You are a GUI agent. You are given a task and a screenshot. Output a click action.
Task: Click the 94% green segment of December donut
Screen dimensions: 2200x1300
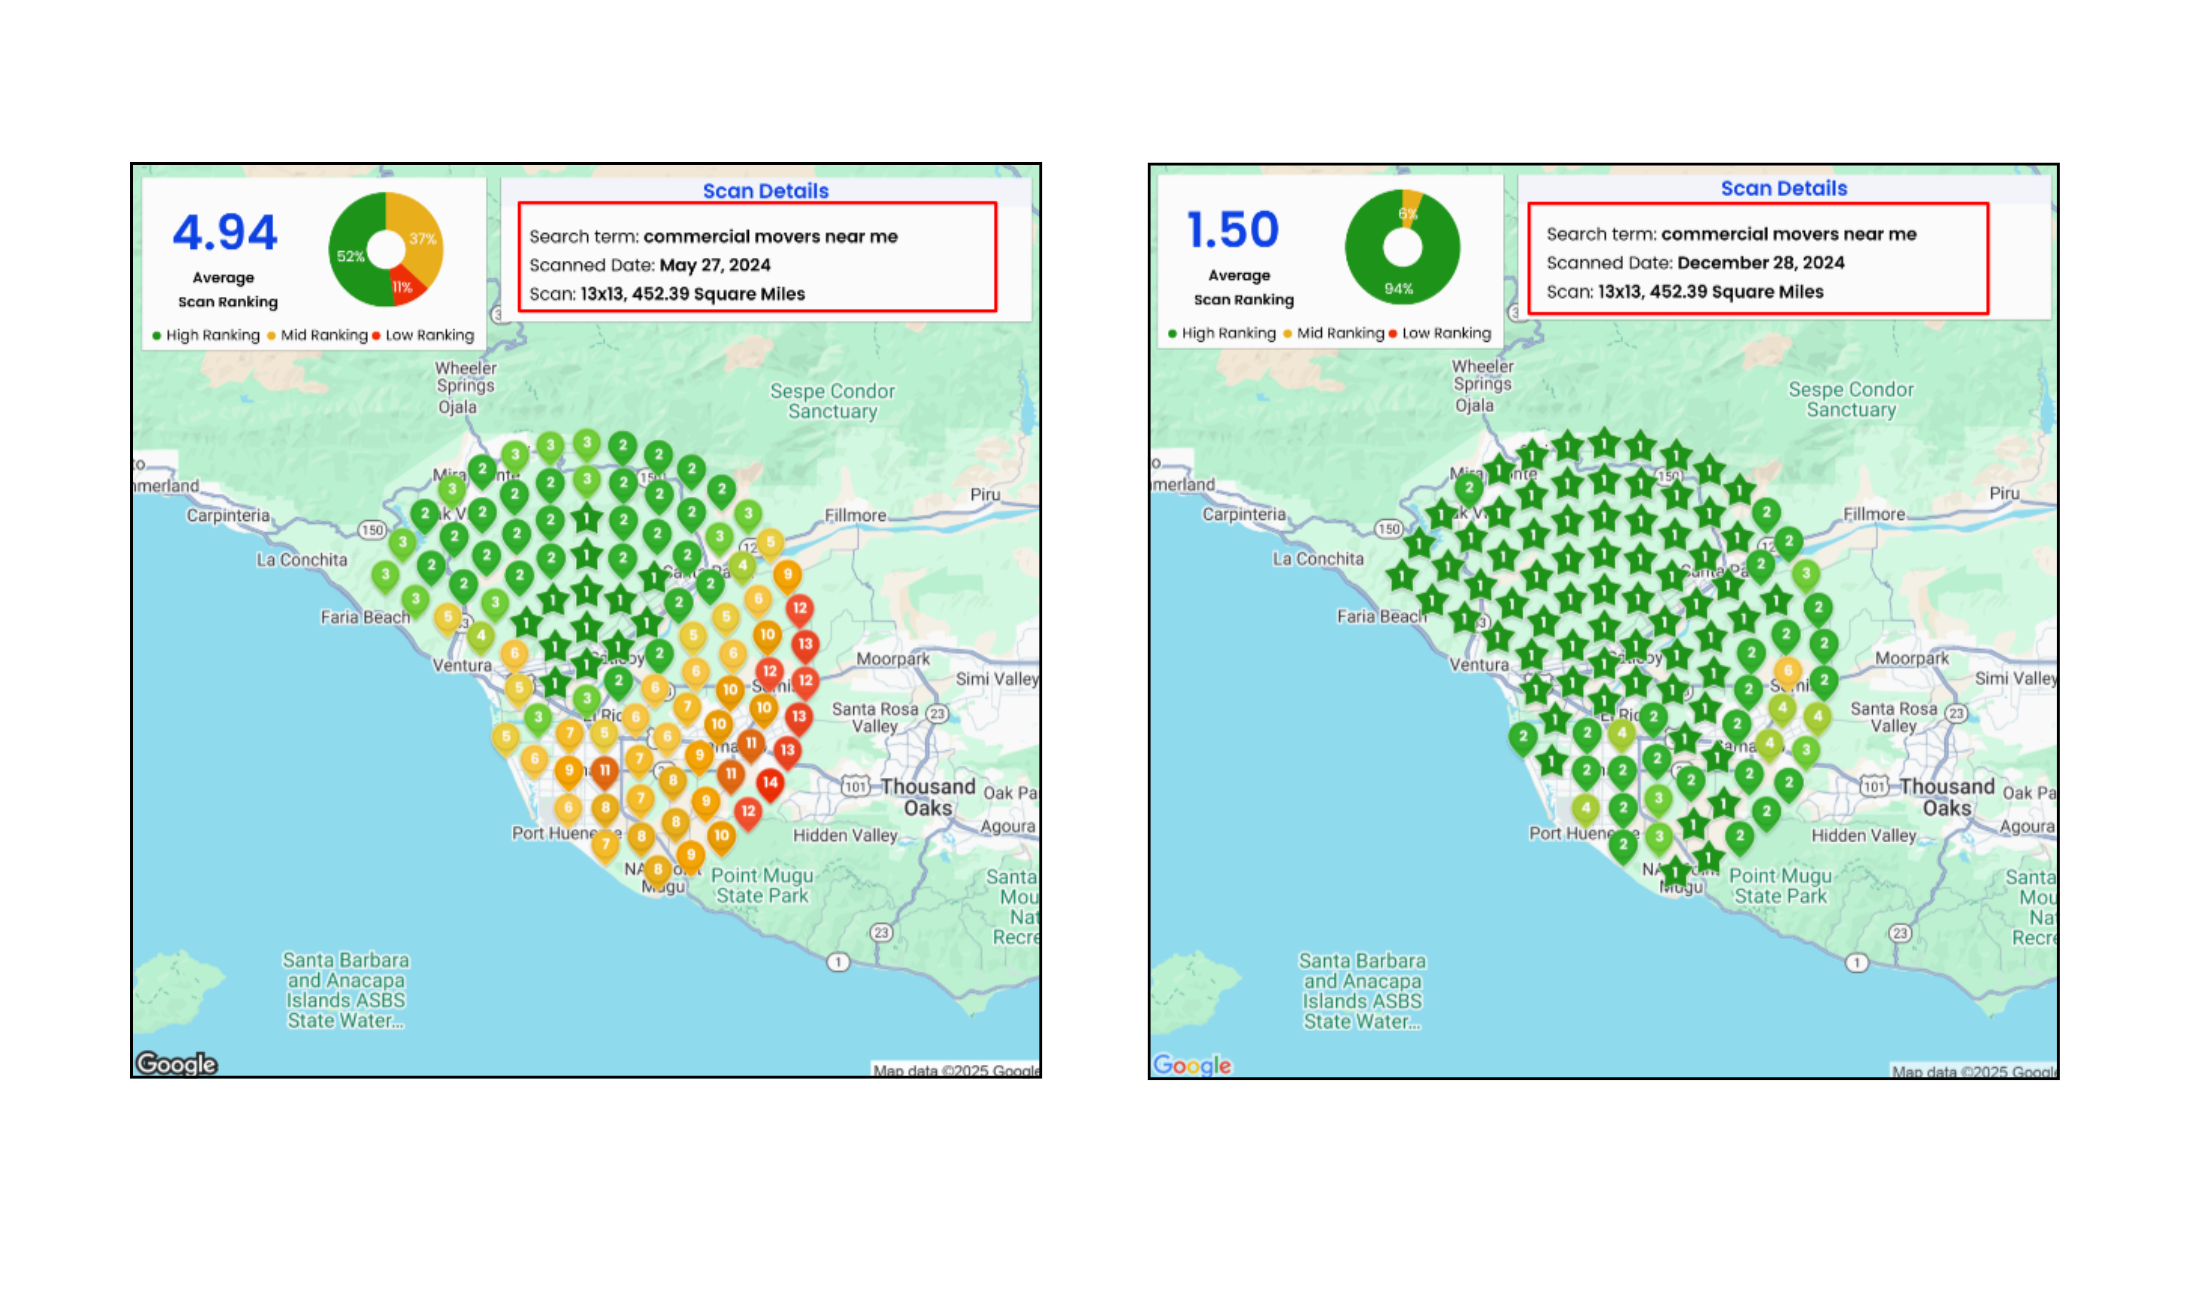(1398, 288)
